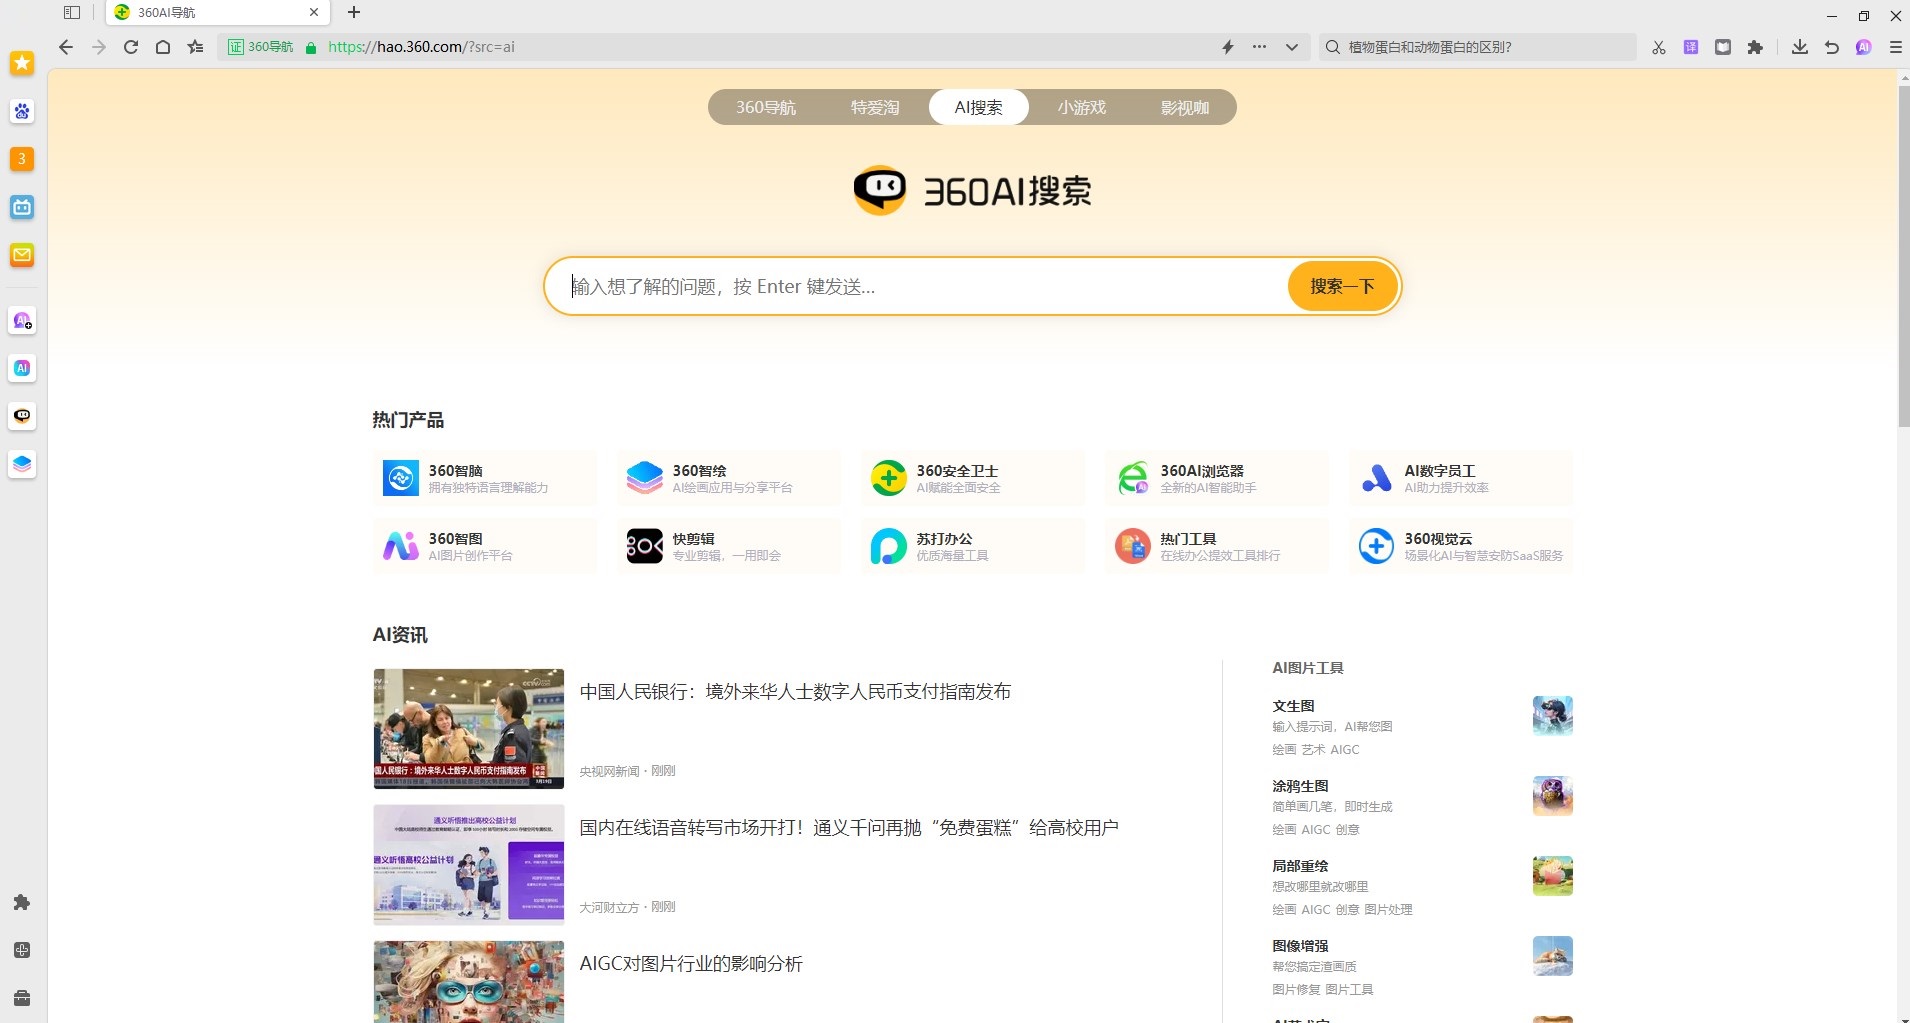Click the 局部重绘 tool thumbnail

tap(1551, 874)
